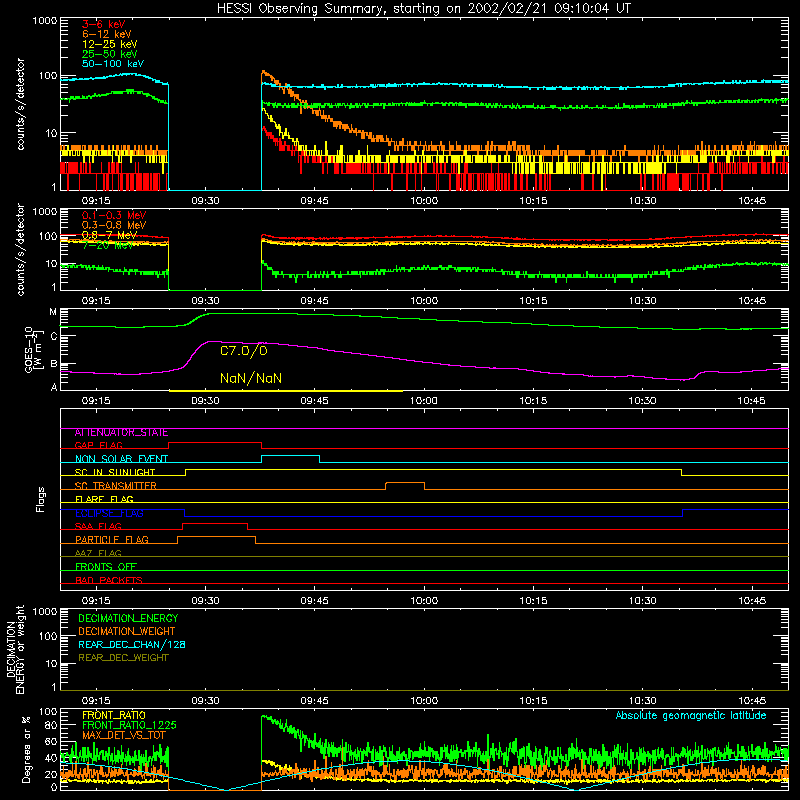This screenshot has width=800, height=800.
Task: Click the GAP_FLAG raised pulse segment
Action: pyautogui.click(x=215, y=443)
